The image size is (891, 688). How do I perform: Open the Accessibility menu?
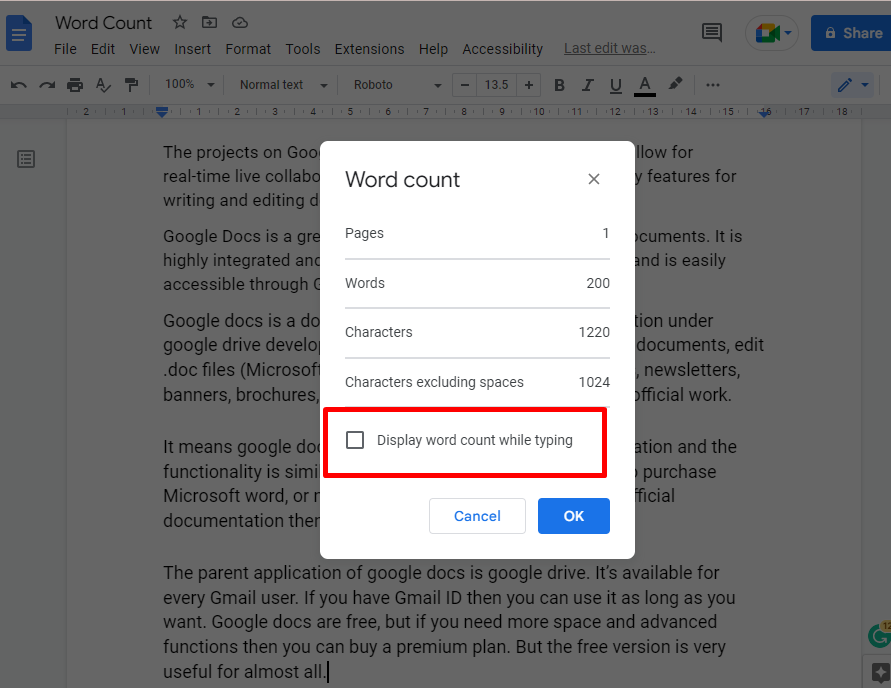[x=502, y=49]
